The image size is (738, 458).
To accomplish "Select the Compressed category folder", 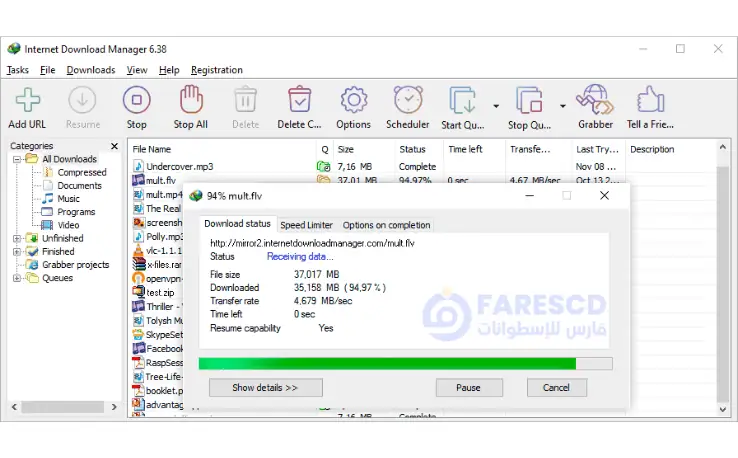I will point(81,173).
